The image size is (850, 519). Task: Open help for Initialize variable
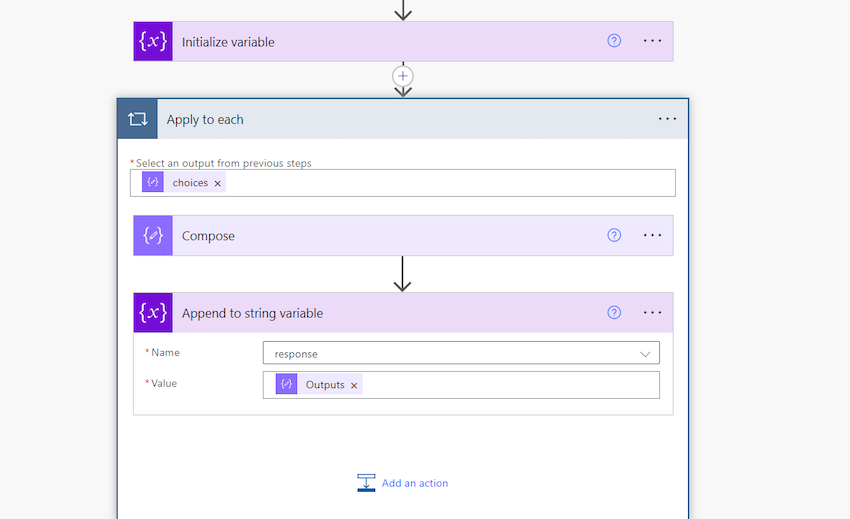click(614, 41)
